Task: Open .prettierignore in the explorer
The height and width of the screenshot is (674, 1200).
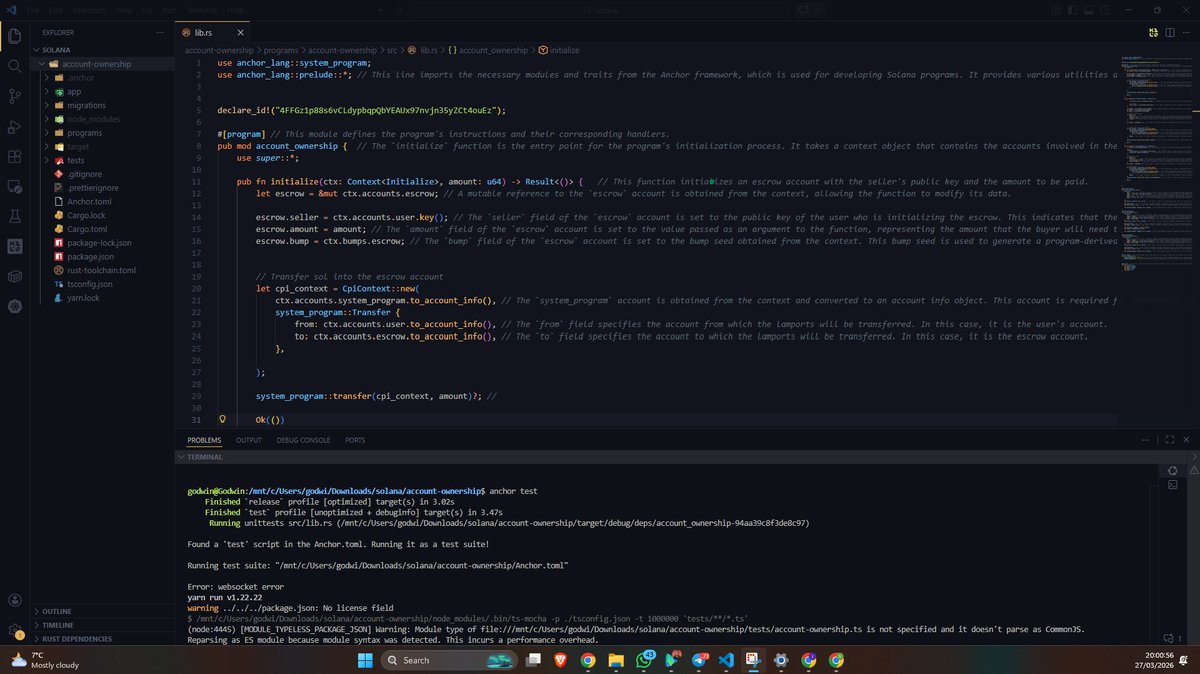Action: (x=103, y=187)
